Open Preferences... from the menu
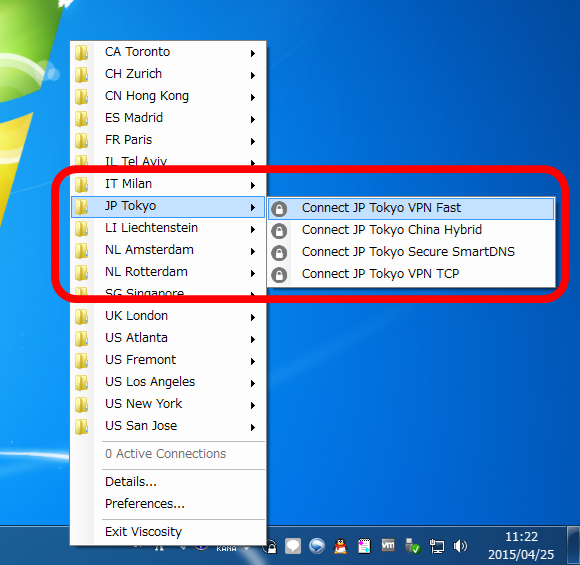Image resolution: width=580 pixels, height=565 pixels. pos(168,504)
